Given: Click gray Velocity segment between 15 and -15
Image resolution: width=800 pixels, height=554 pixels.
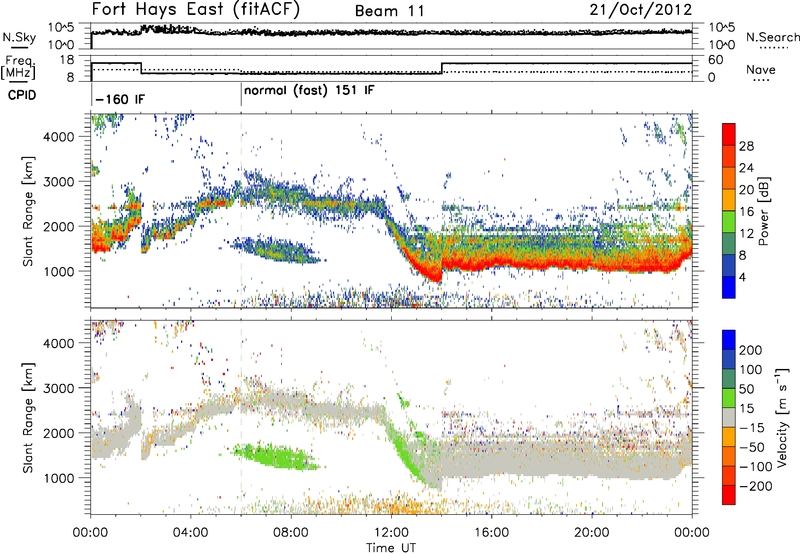Looking at the screenshot, I should (x=729, y=417).
